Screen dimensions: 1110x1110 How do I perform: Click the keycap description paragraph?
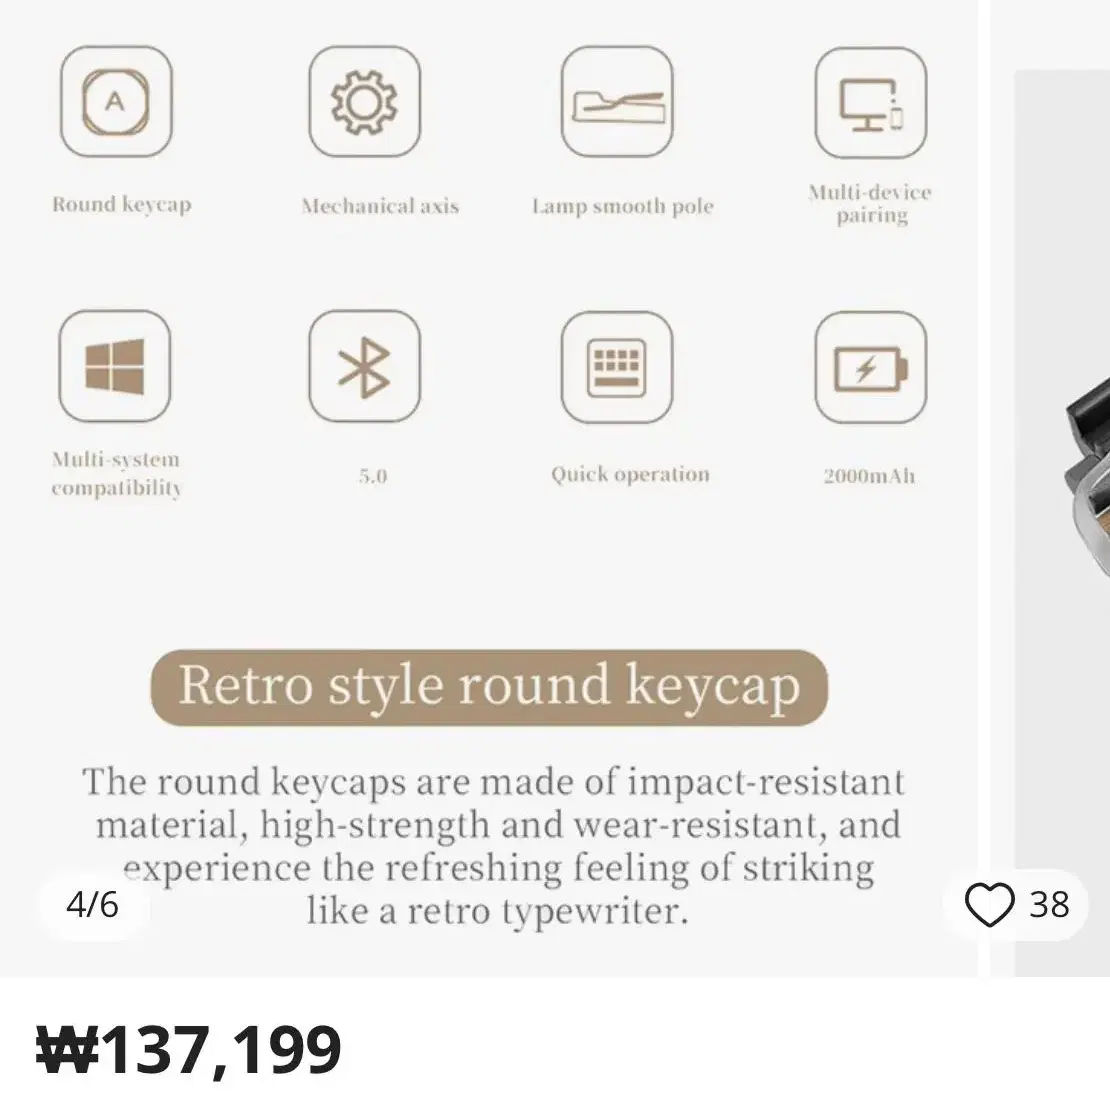[x=493, y=846]
